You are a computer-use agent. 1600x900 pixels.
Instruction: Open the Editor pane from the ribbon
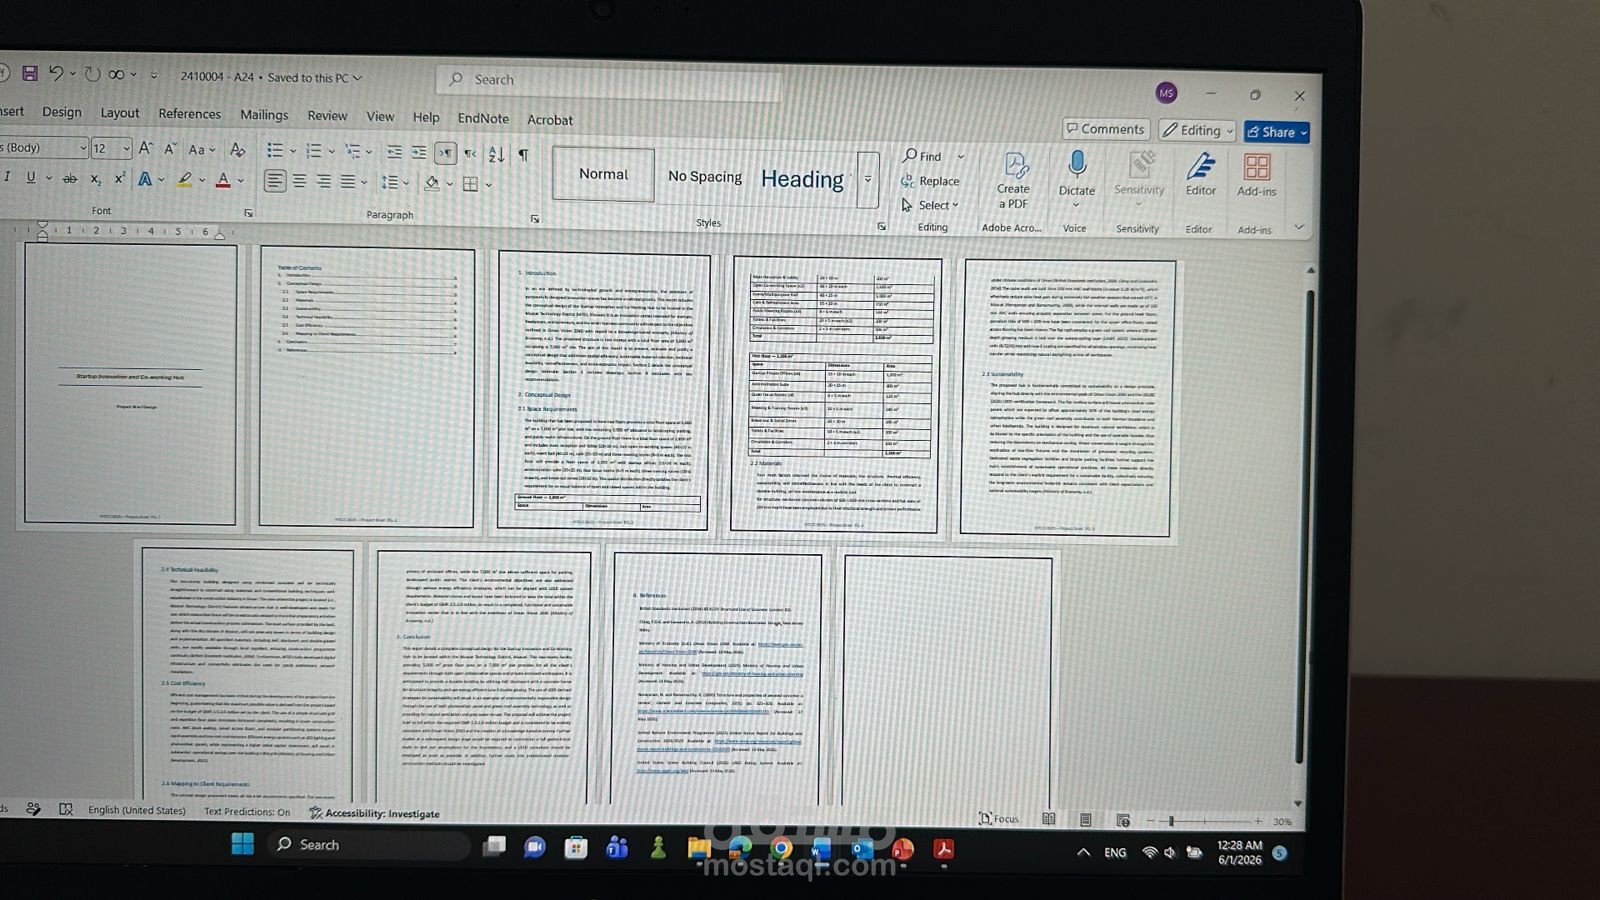pos(1201,174)
